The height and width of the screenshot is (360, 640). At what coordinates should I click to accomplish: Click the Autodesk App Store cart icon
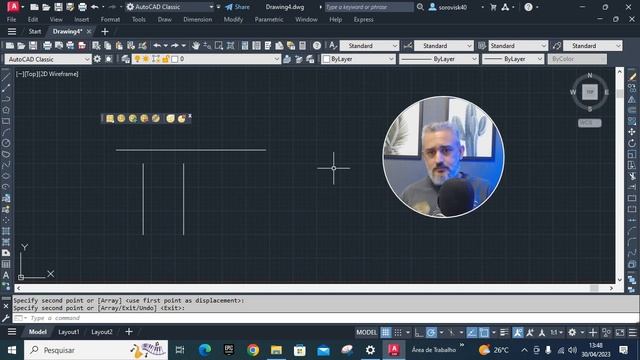coord(493,7)
